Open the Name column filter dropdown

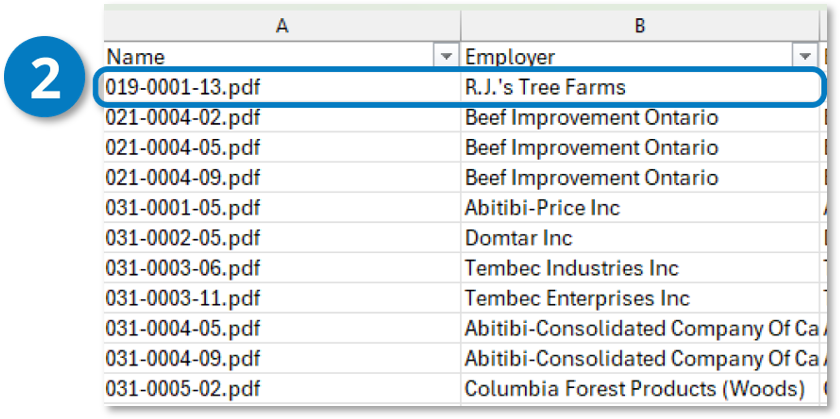coord(446,56)
